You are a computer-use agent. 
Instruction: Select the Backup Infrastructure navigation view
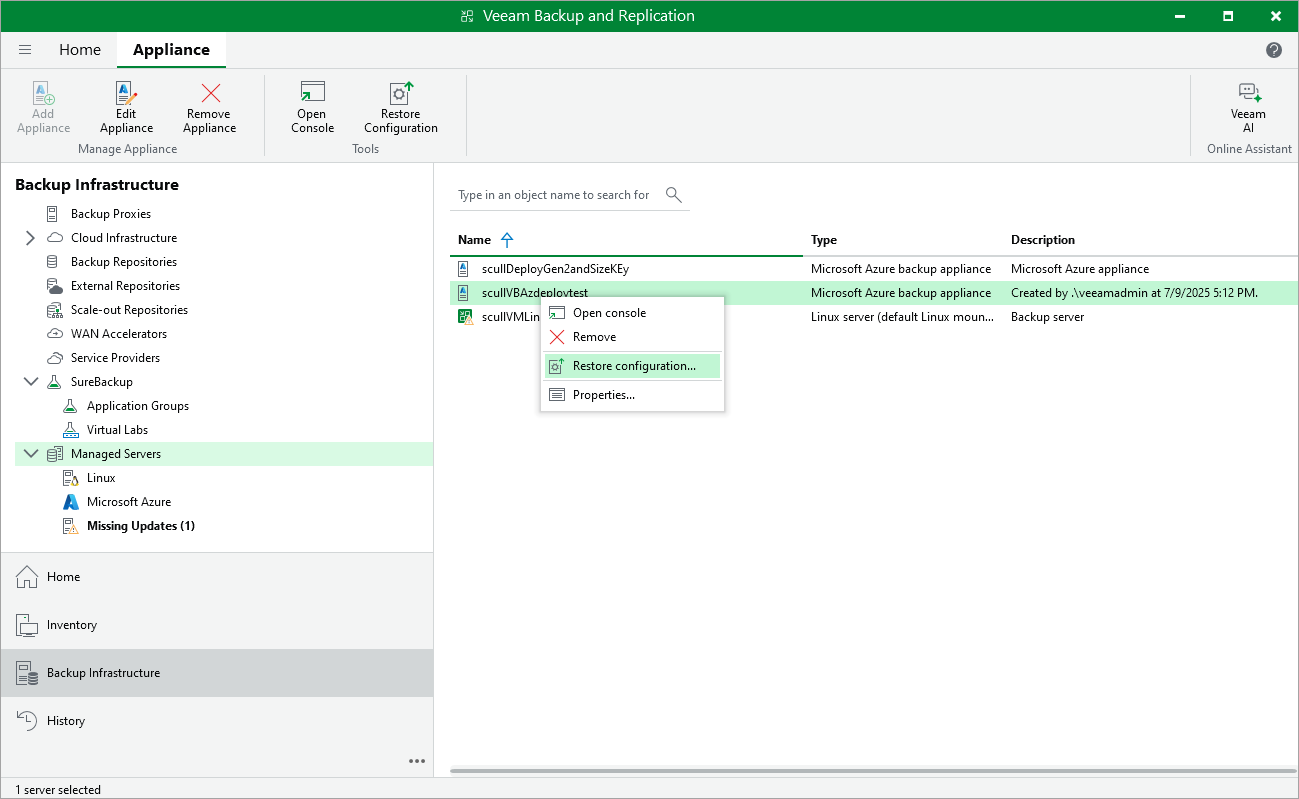(x=217, y=673)
